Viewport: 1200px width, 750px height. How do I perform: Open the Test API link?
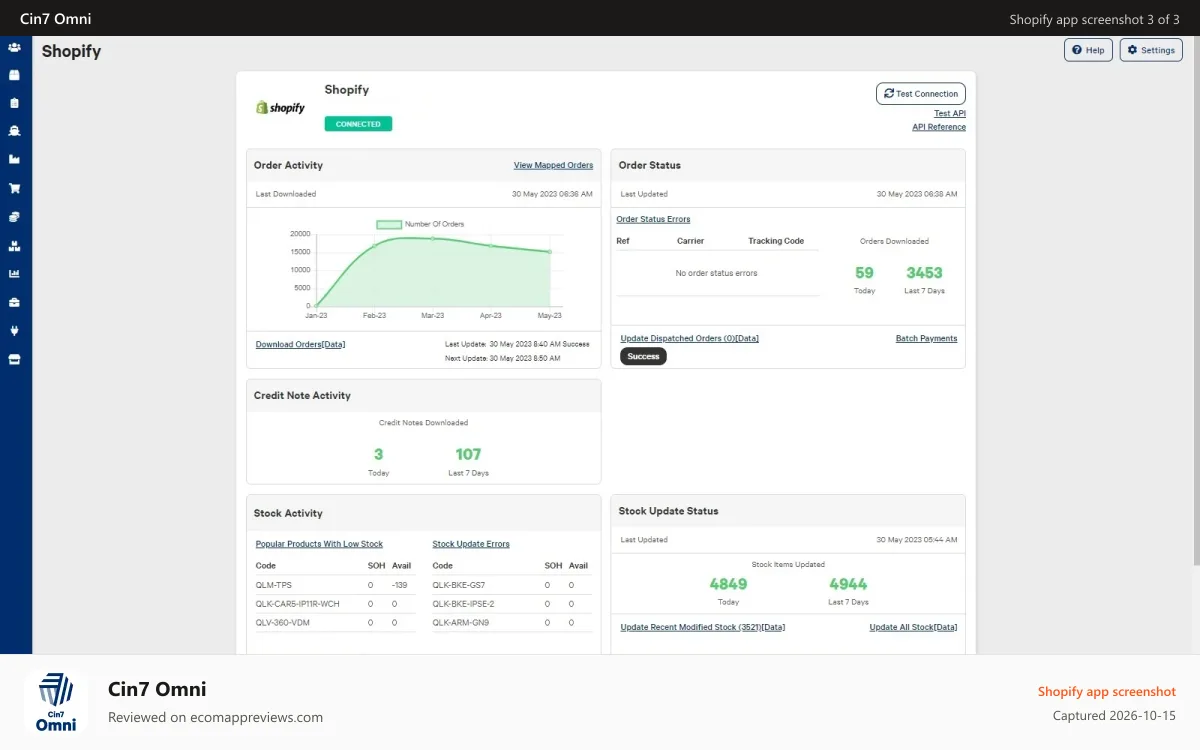950,114
